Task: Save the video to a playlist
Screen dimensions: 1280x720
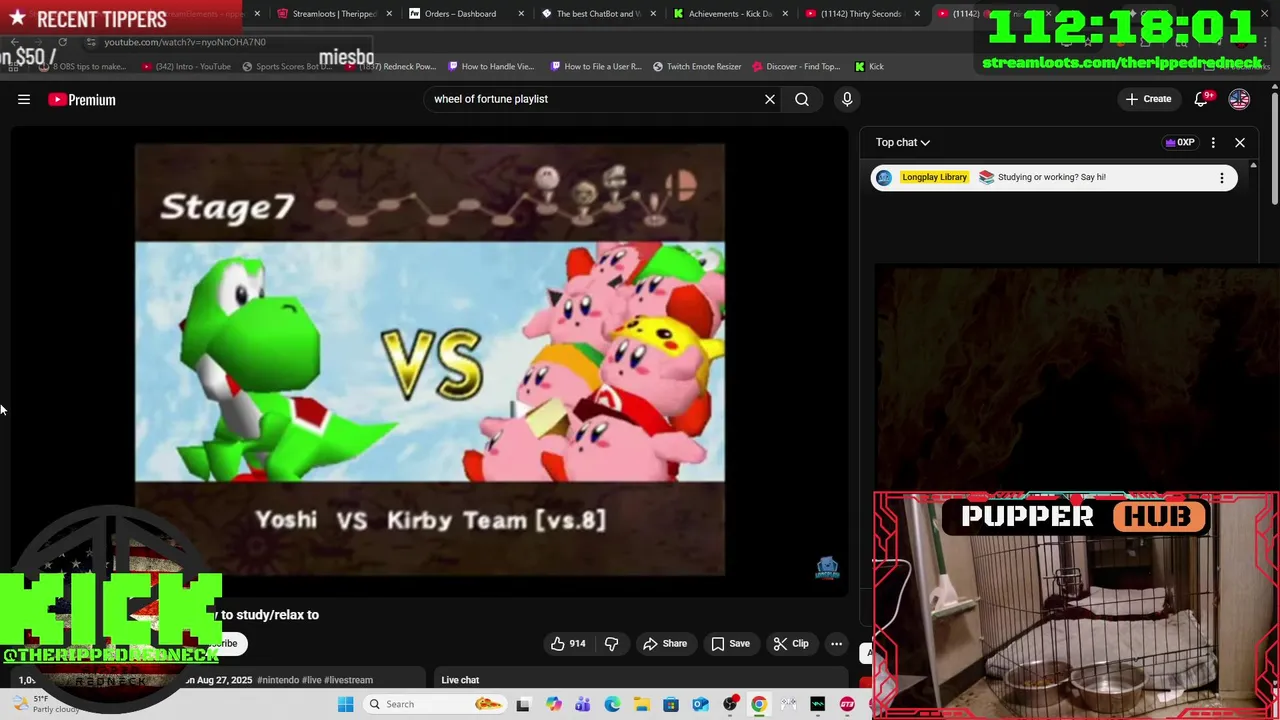Action: coord(730,644)
